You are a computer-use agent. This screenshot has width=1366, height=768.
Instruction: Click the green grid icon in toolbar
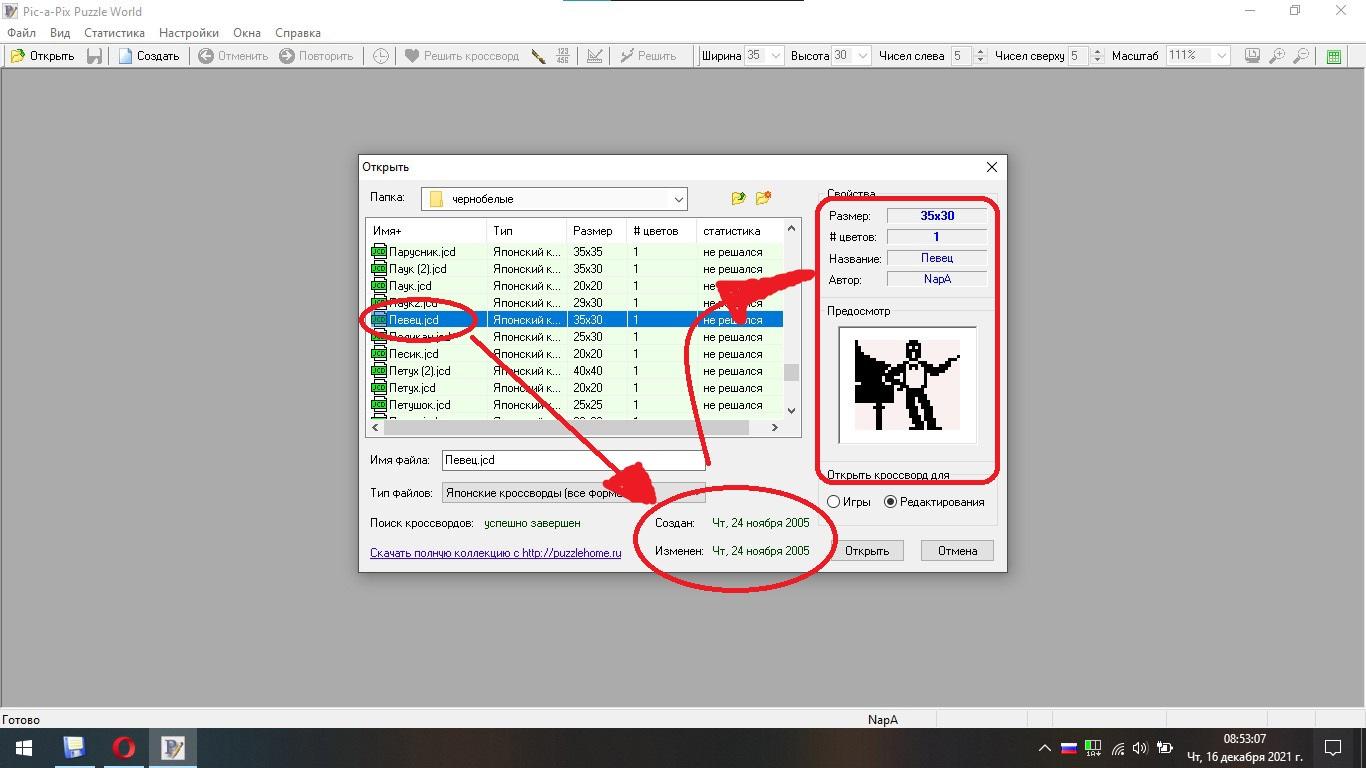point(1333,56)
